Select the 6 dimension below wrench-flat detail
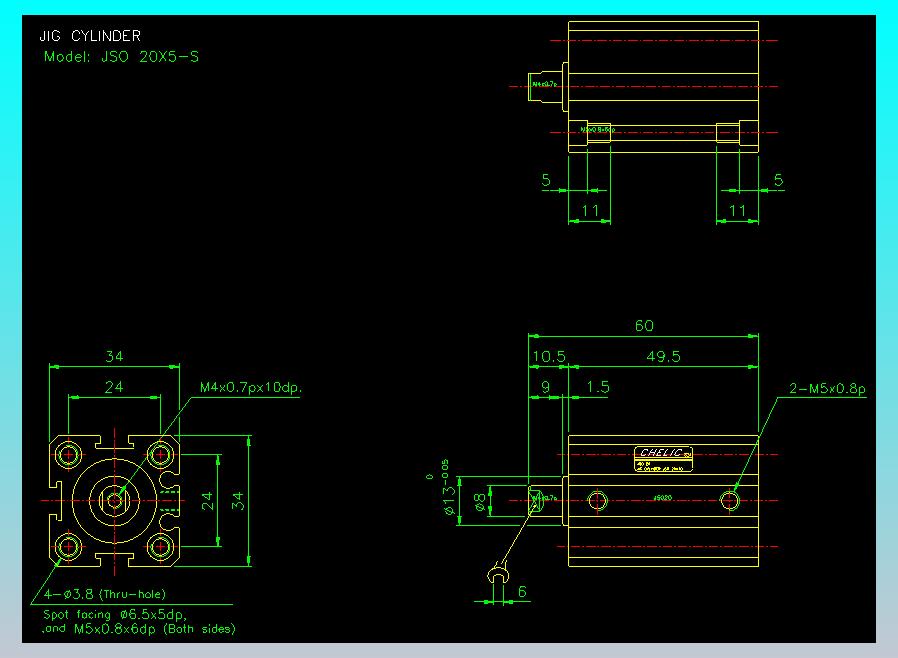The width and height of the screenshot is (898, 658). [522, 592]
